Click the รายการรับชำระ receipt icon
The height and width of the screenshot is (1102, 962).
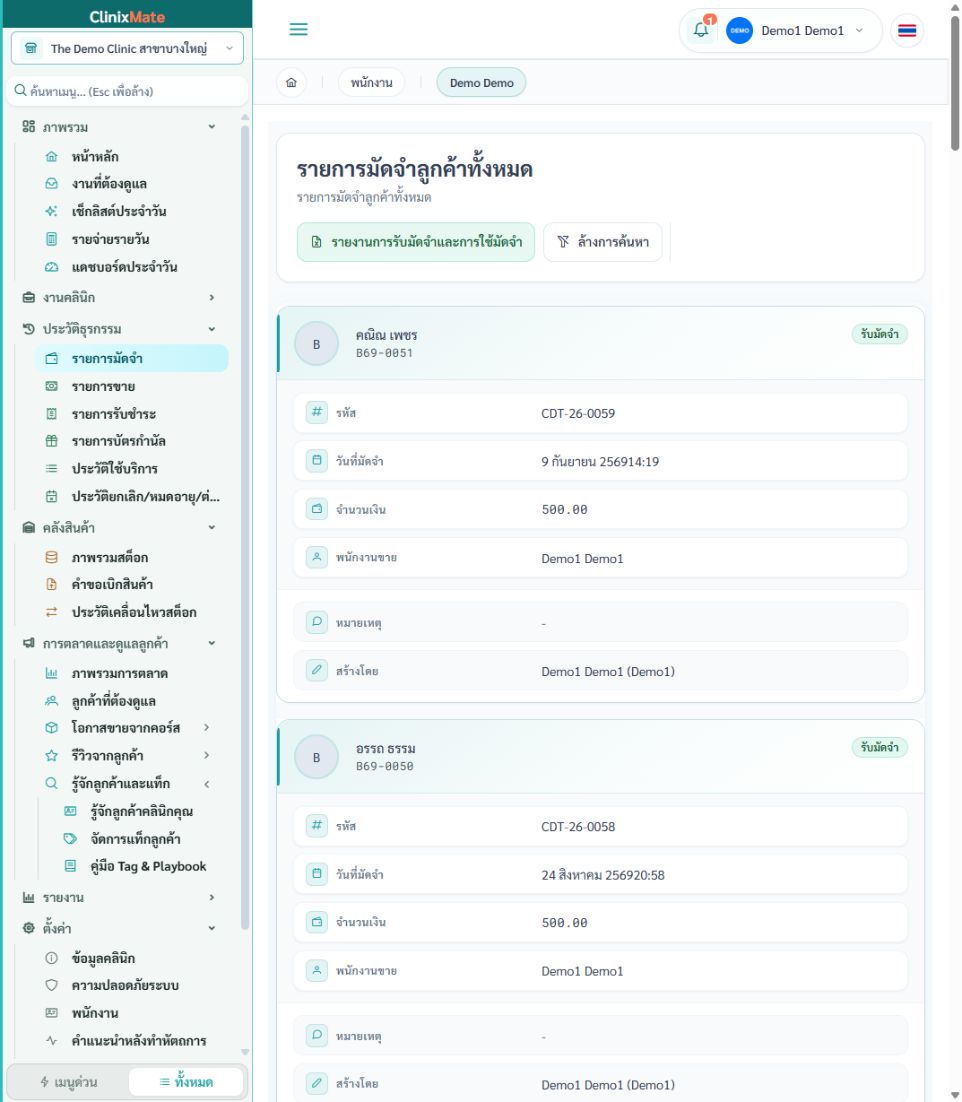(51, 414)
